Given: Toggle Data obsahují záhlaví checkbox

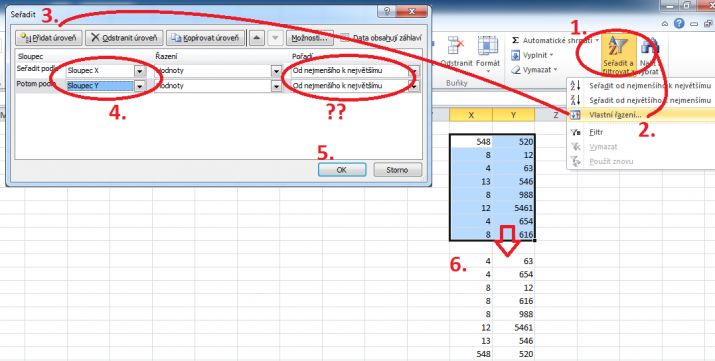Looking at the screenshot, I should [345, 38].
